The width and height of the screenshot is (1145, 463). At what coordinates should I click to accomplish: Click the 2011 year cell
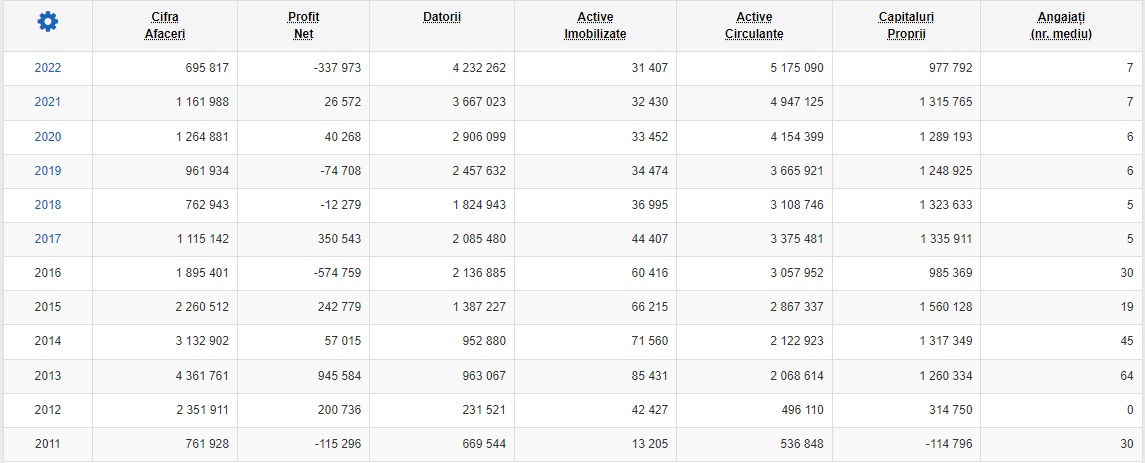point(48,443)
